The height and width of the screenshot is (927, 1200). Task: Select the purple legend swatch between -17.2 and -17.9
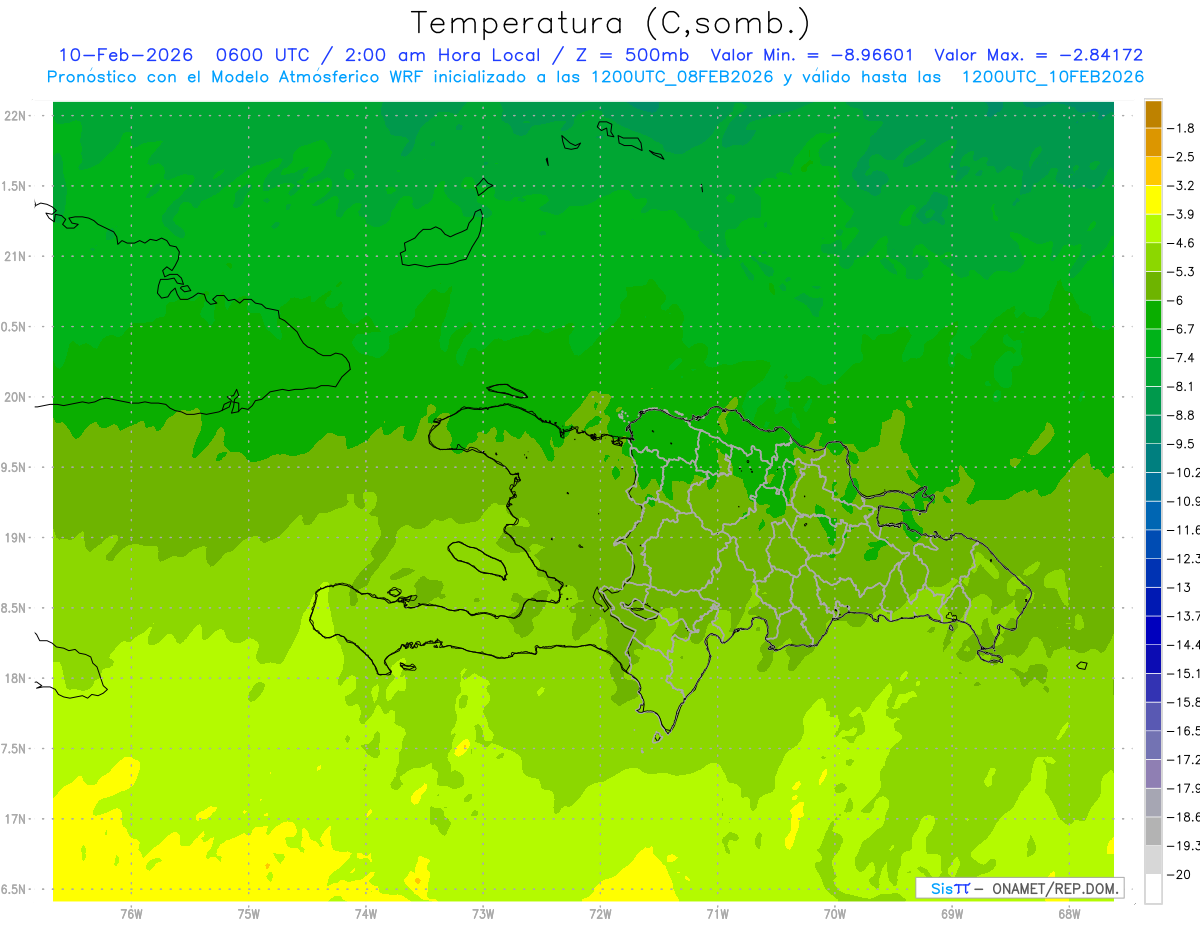coord(1153,774)
